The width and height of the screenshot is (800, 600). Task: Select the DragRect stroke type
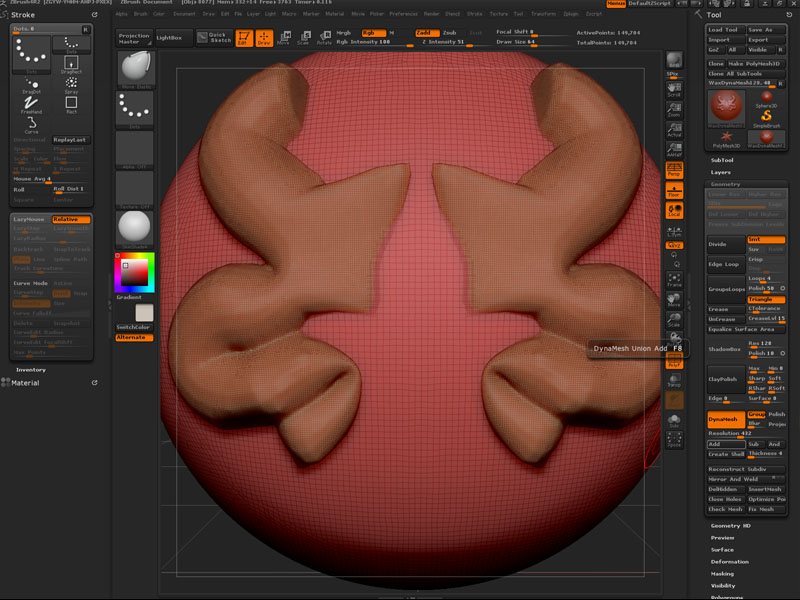(x=71, y=64)
